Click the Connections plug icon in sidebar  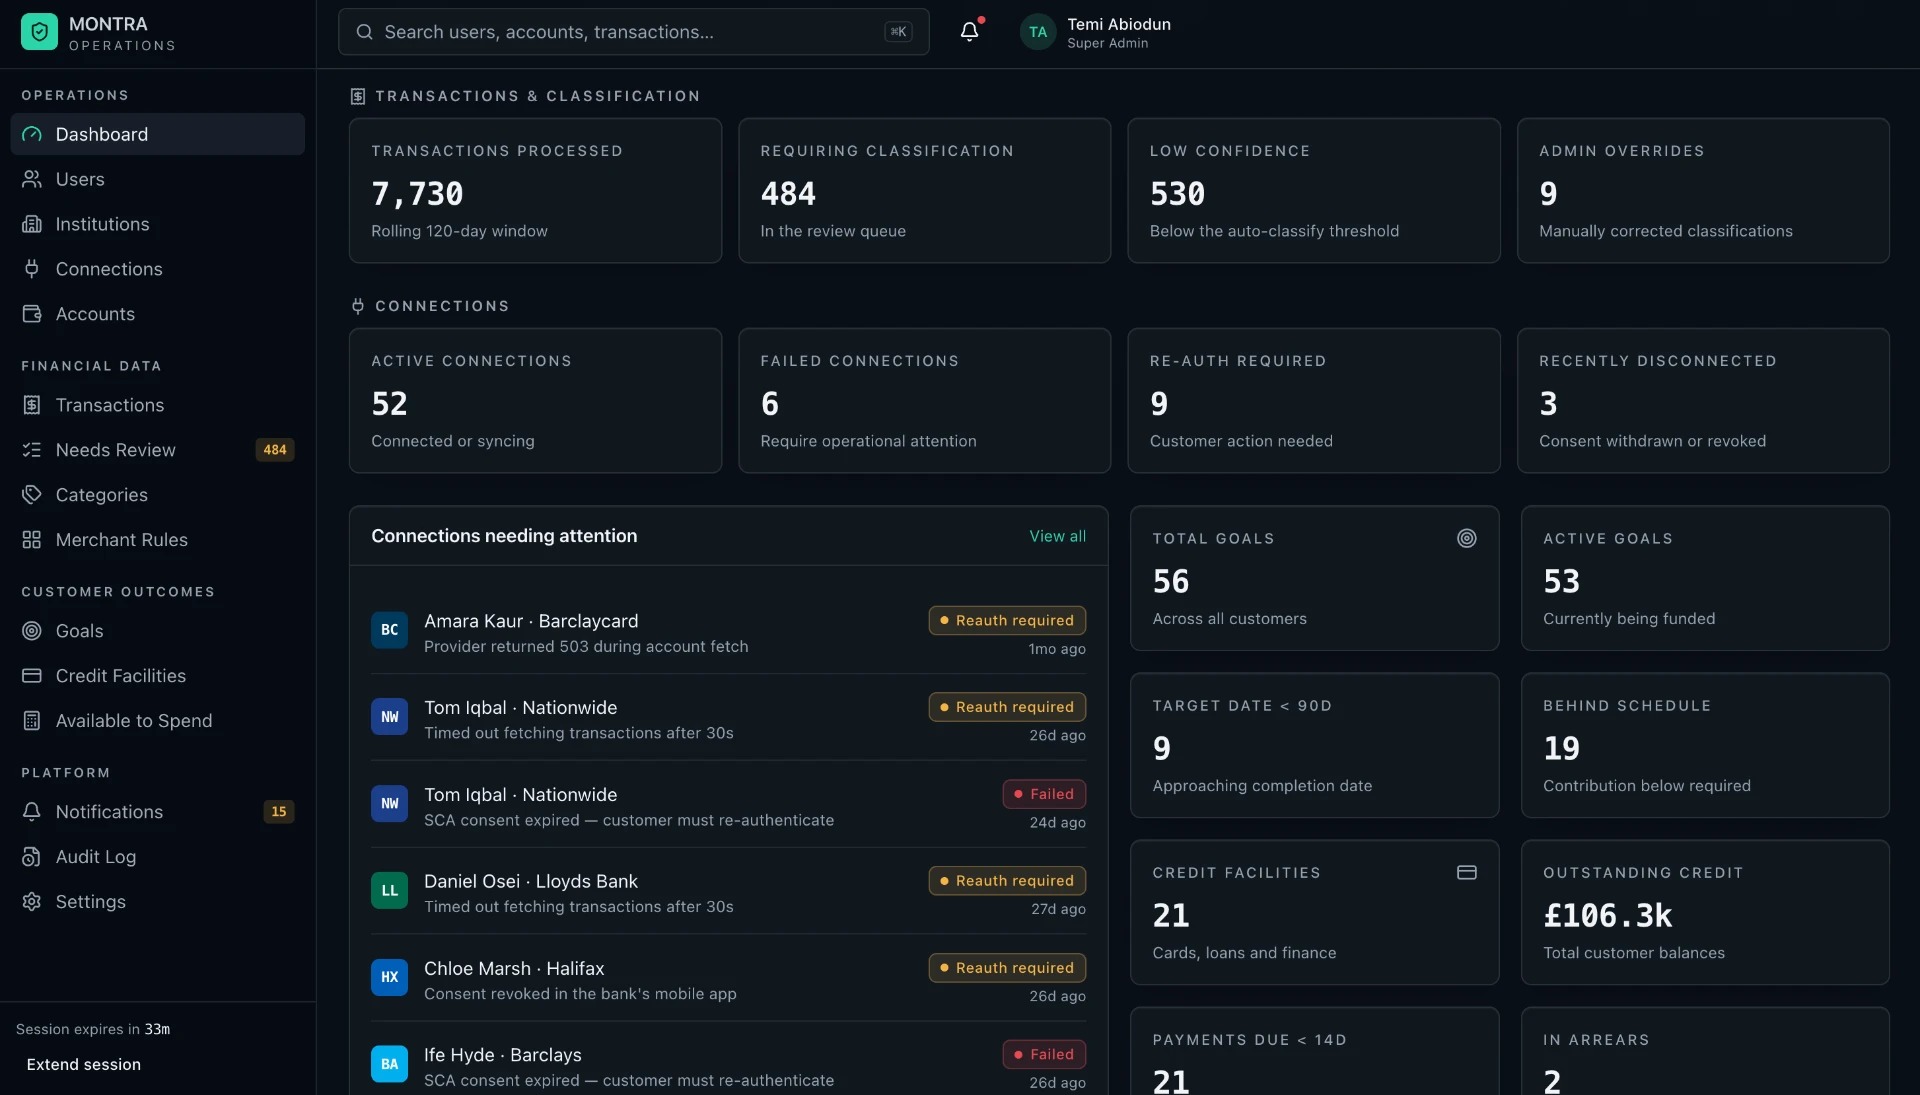[32, 269]
